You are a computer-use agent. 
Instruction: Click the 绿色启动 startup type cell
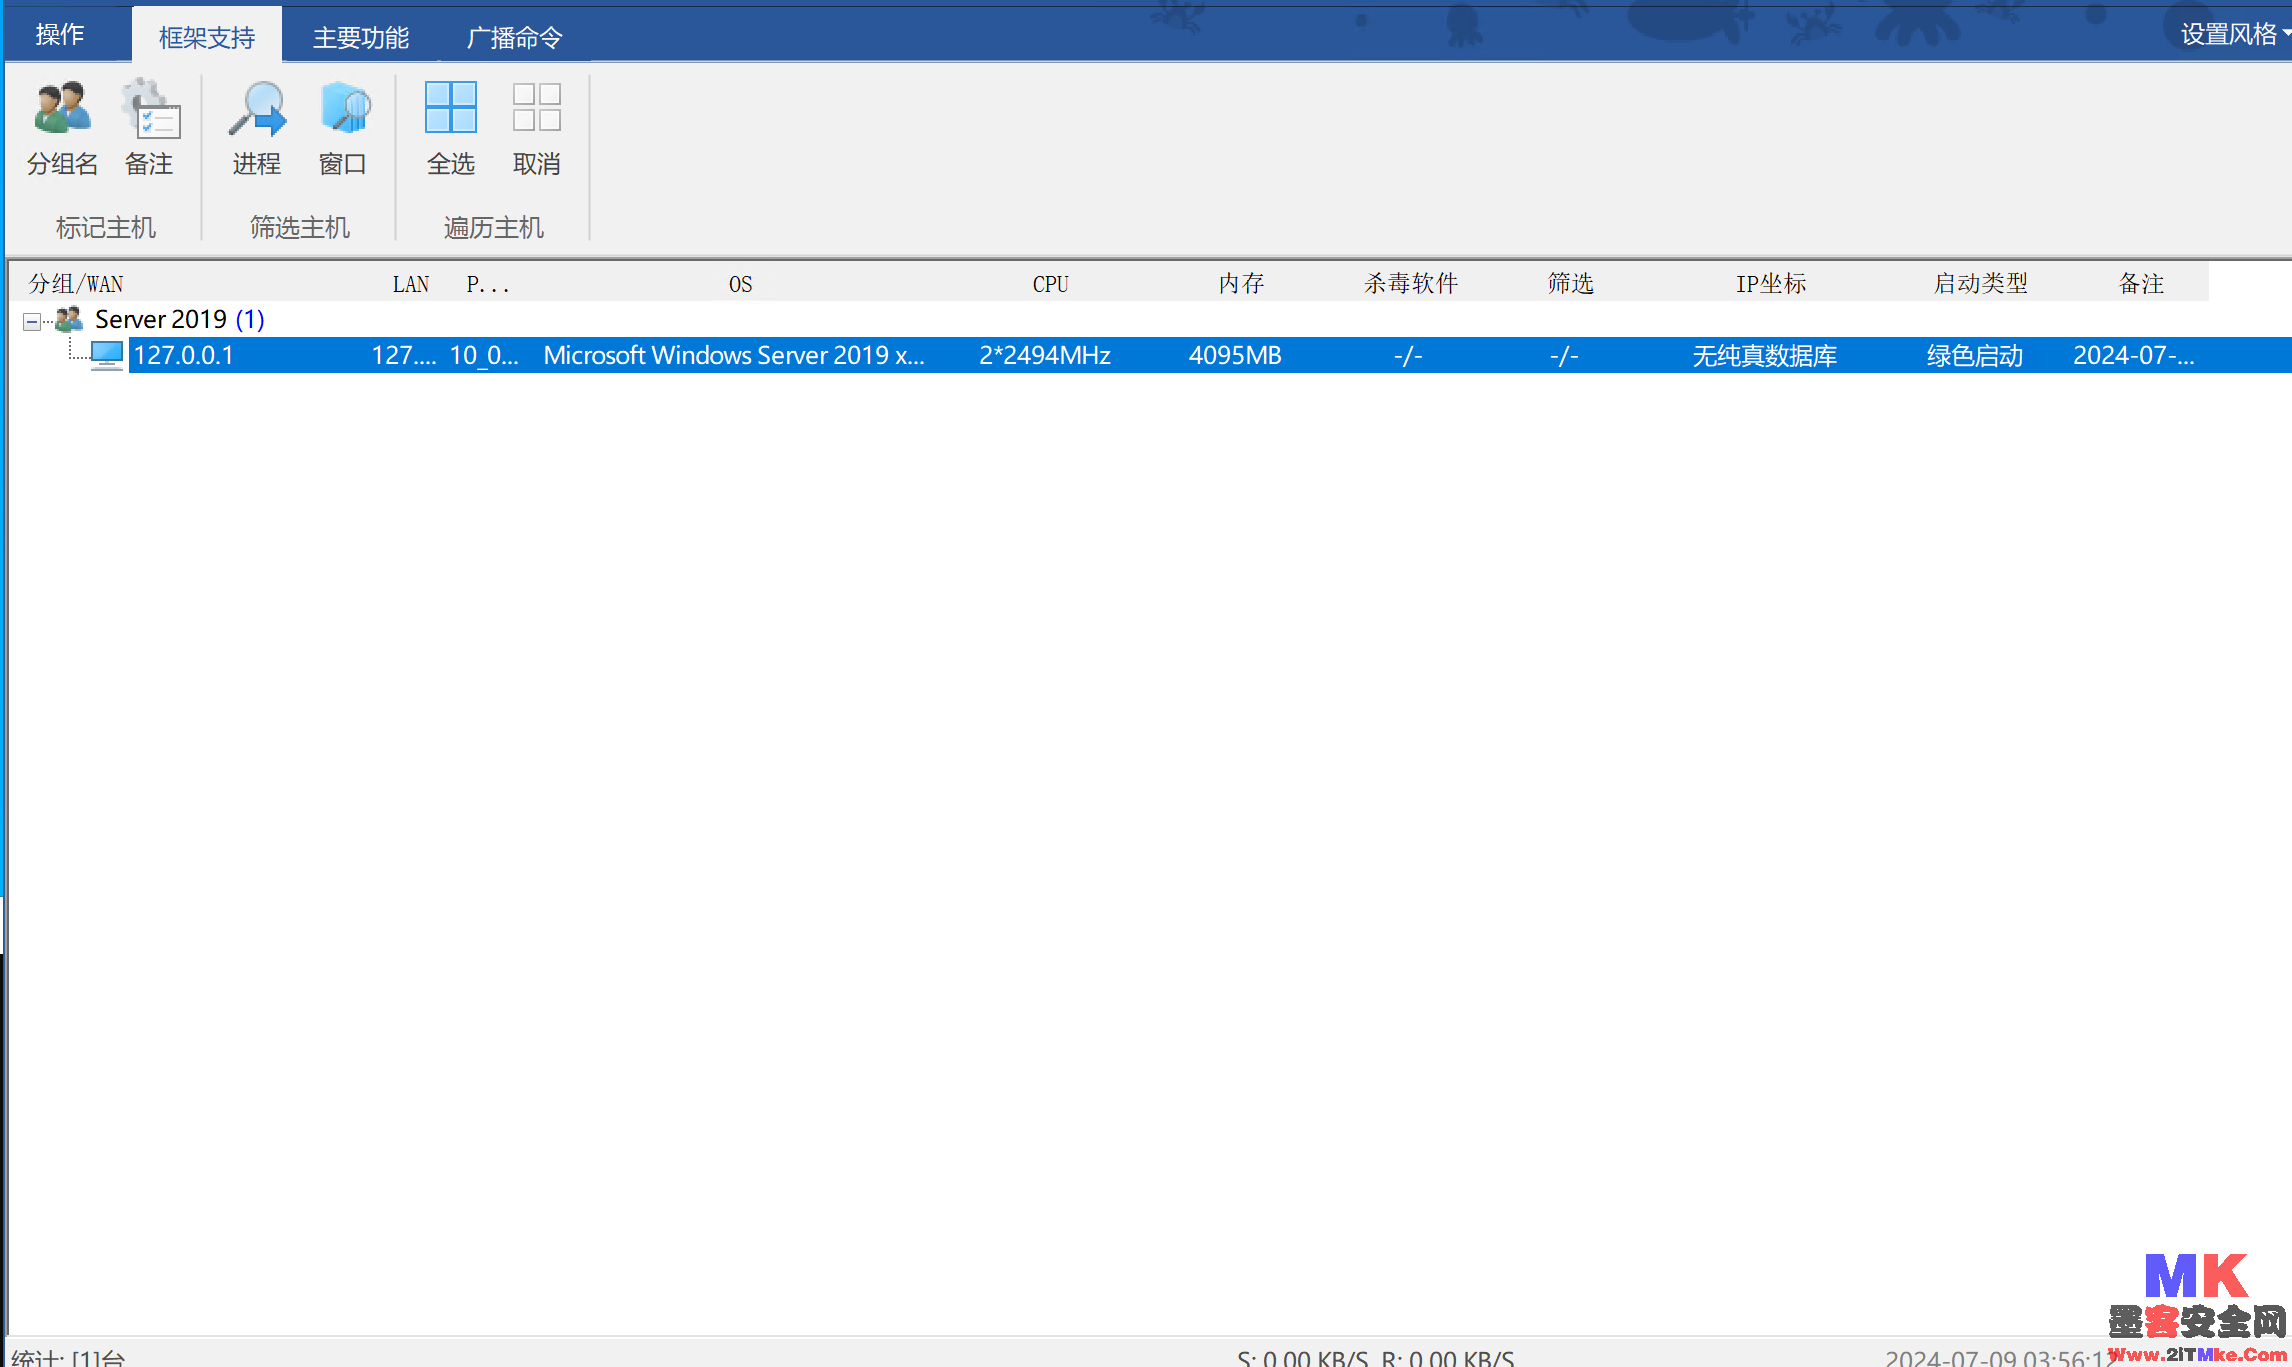click(x=1975, y=355)
